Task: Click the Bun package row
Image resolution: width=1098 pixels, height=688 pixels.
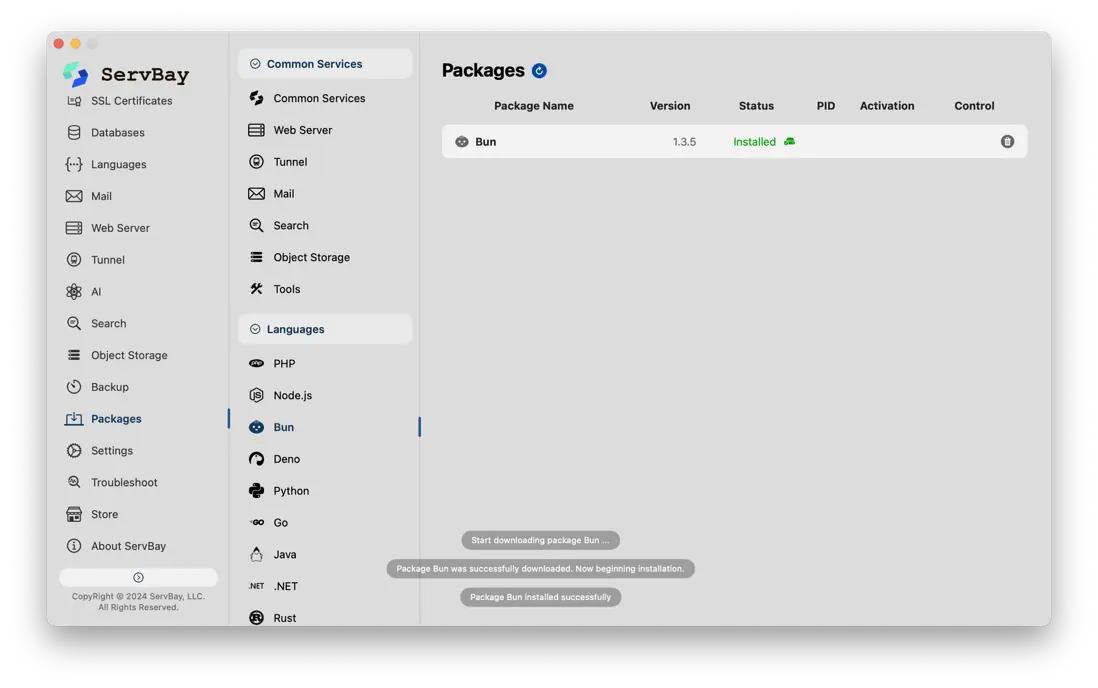Action: coord(734,142)
